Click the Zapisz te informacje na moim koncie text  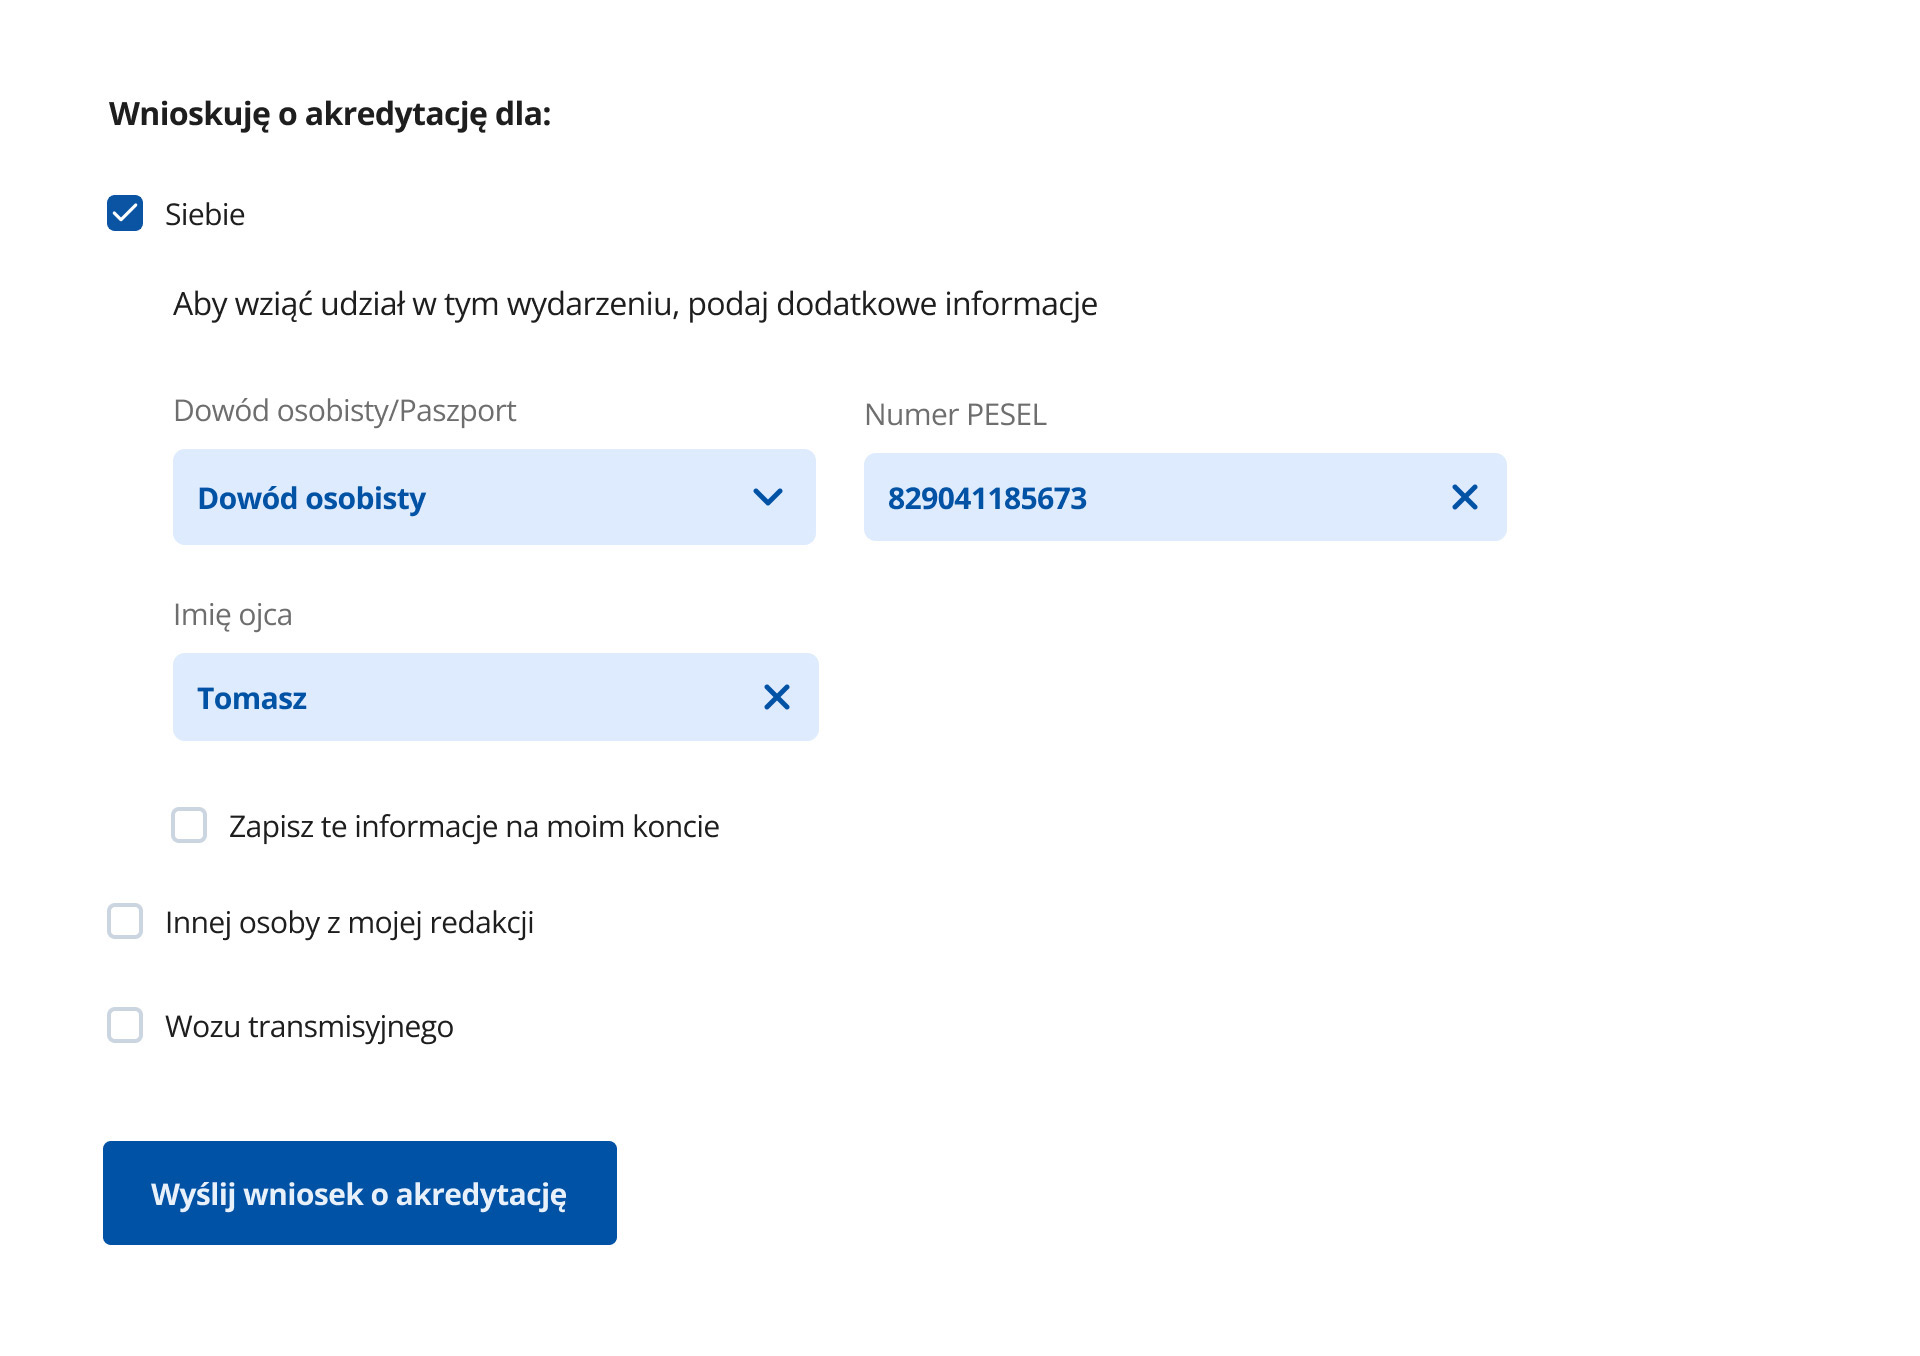[474, 826]
